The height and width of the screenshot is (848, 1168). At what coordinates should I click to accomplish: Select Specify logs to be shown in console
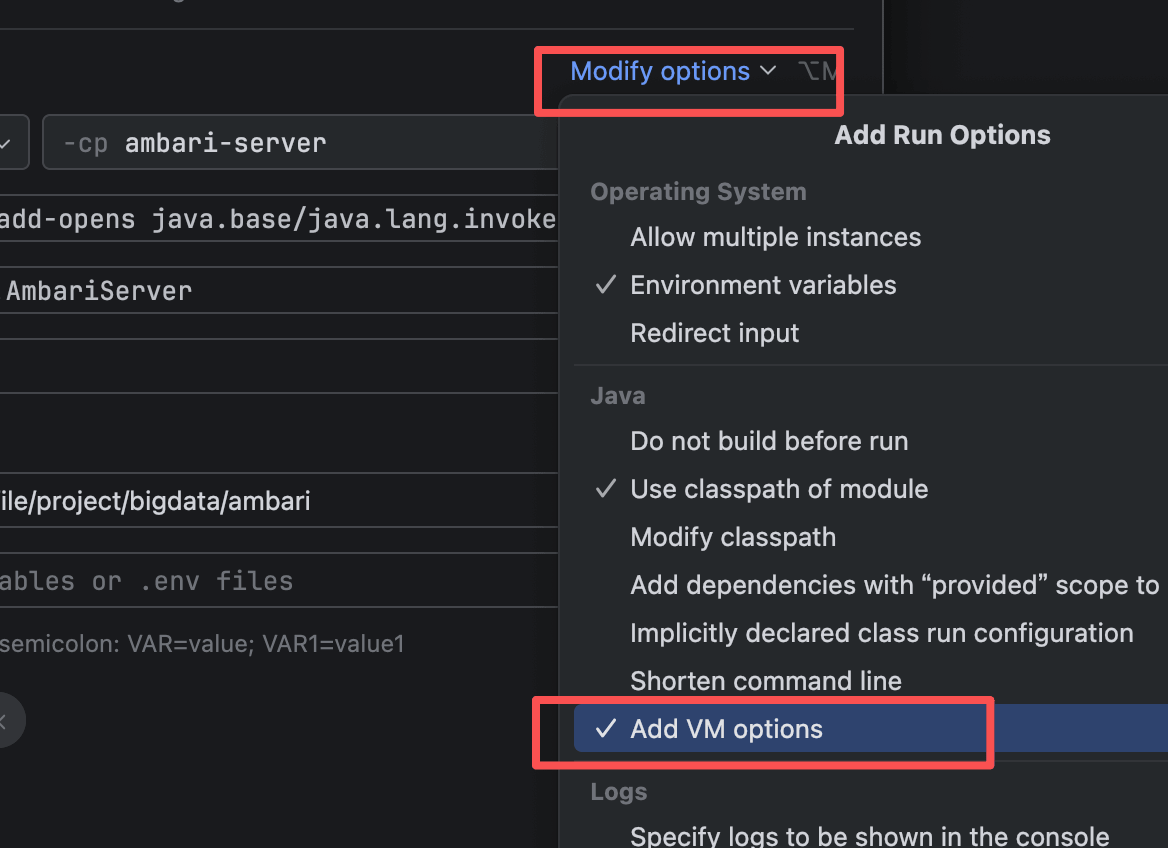click(x=869, y=835)
